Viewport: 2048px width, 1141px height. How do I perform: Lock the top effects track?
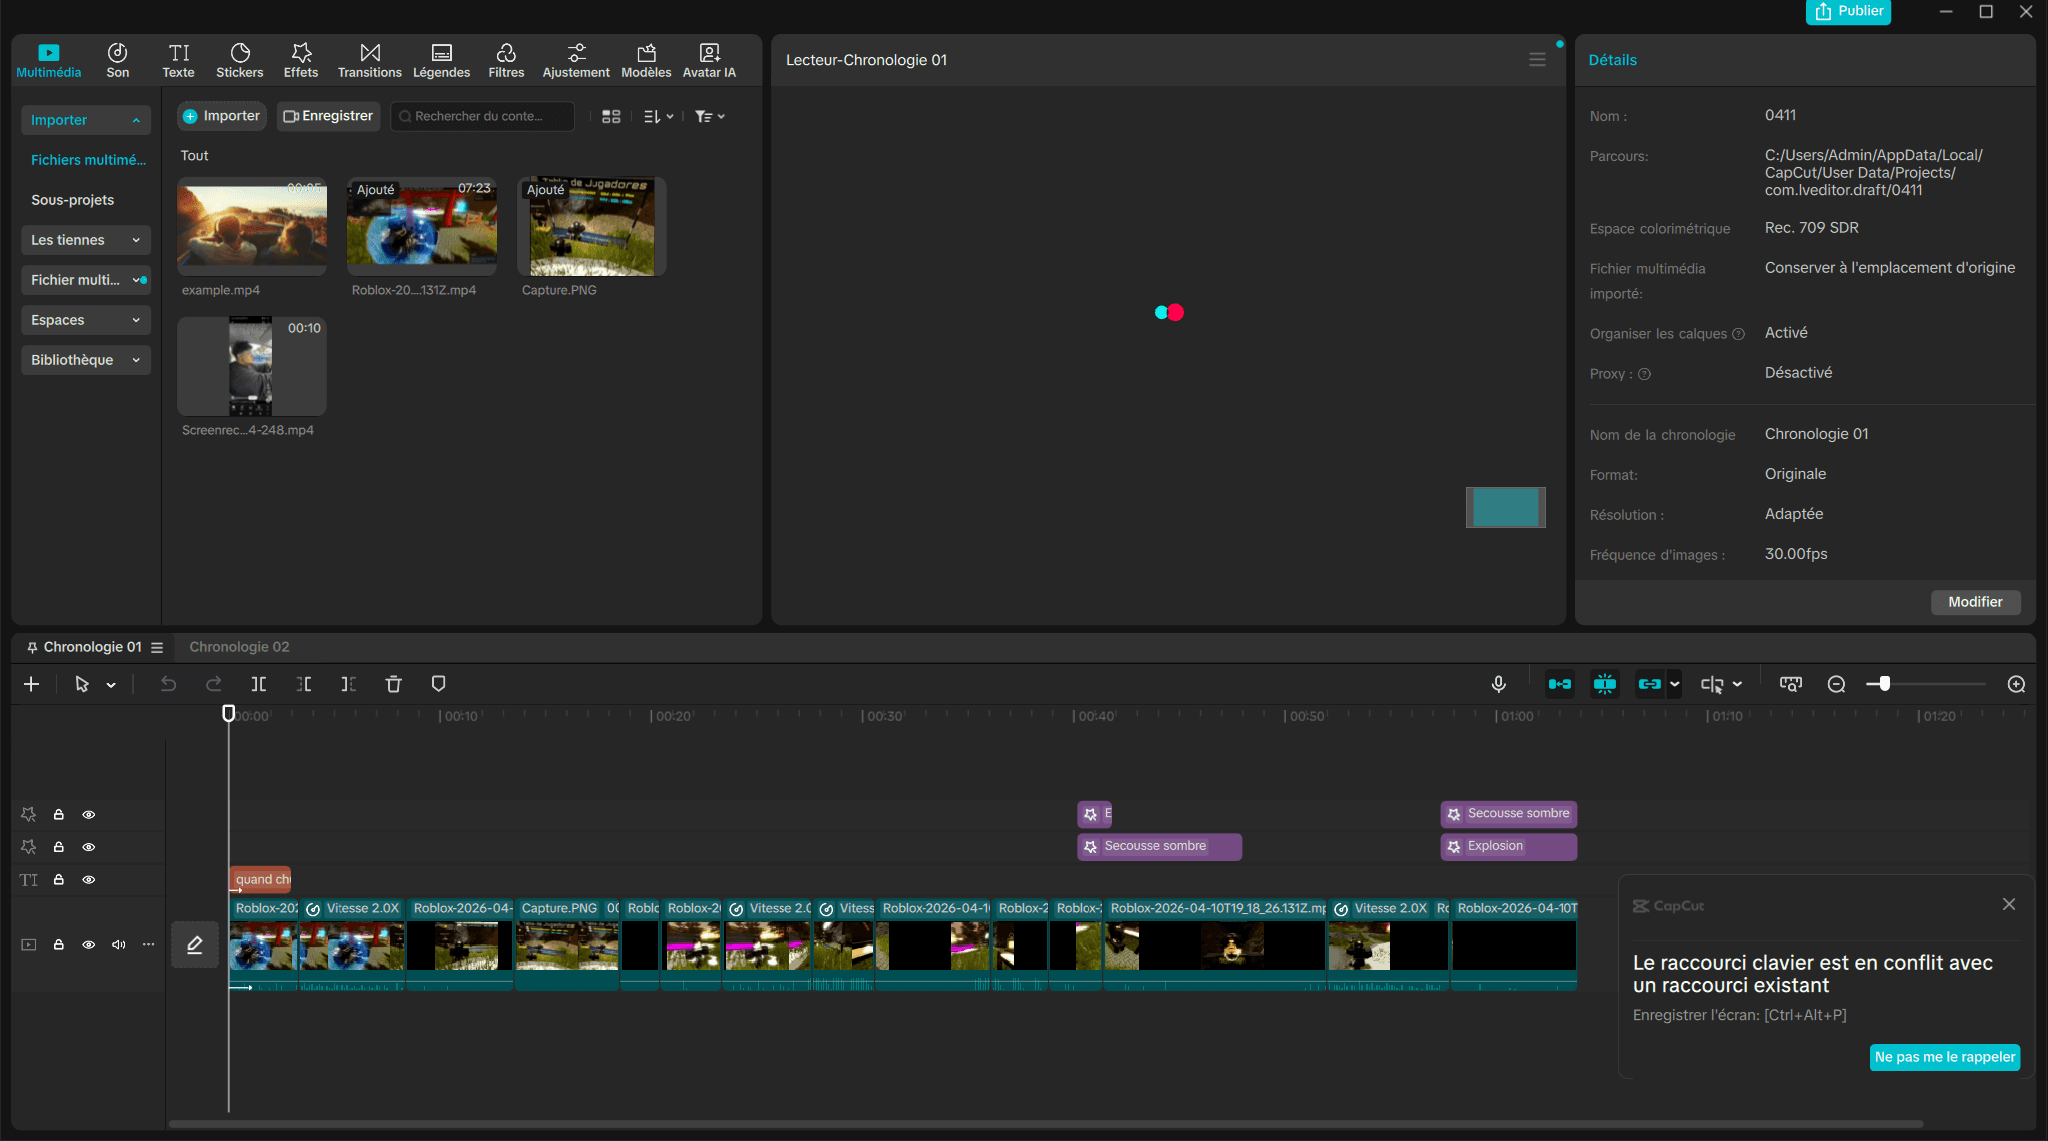pyautogui.click(x=59, y=815)
